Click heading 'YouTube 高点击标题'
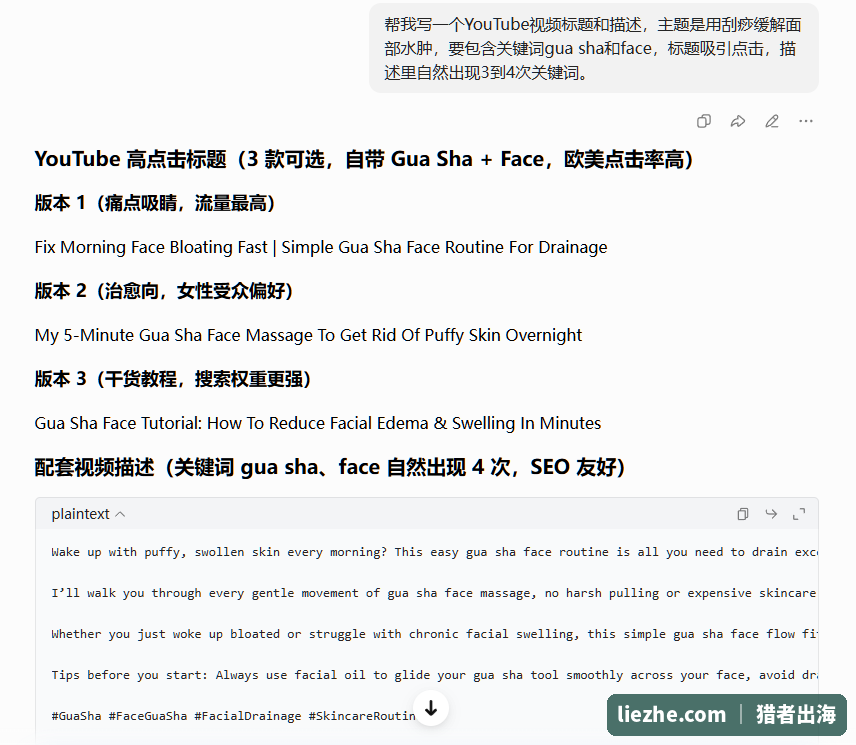Viewport: 856px width, 745px height. 364,159
